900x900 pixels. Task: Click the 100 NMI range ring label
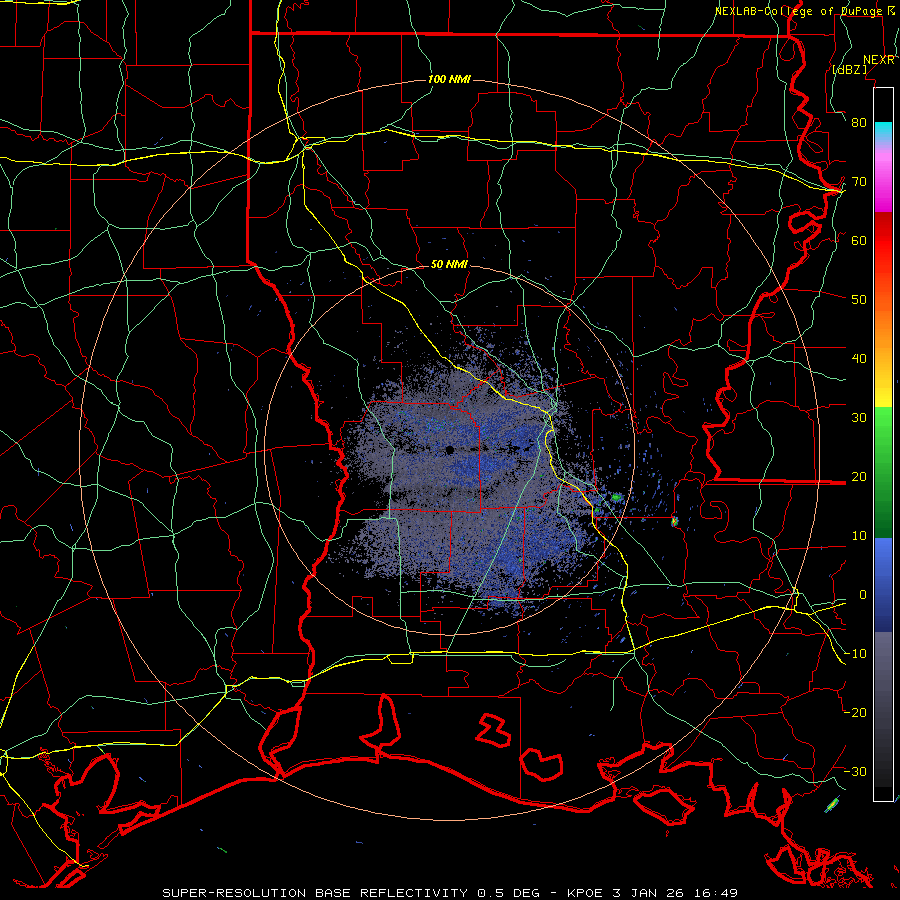coord(449,79)
